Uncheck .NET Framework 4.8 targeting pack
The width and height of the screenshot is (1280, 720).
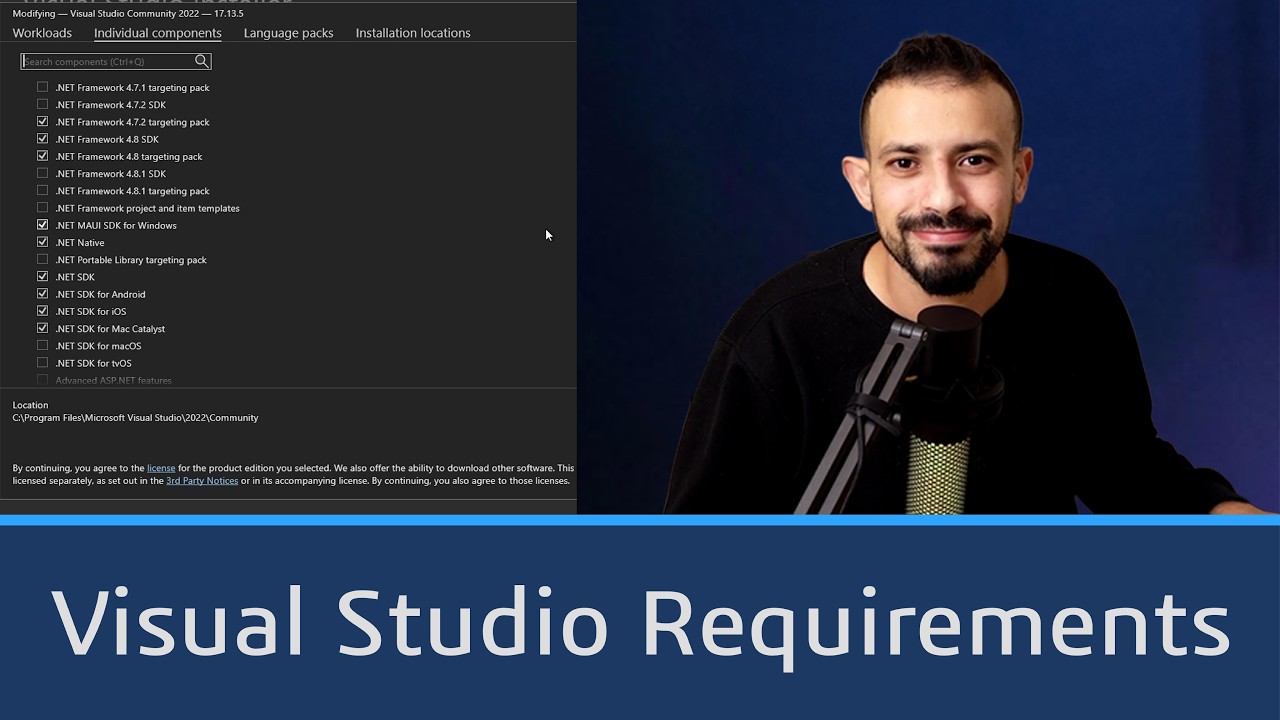pos(42,156)
